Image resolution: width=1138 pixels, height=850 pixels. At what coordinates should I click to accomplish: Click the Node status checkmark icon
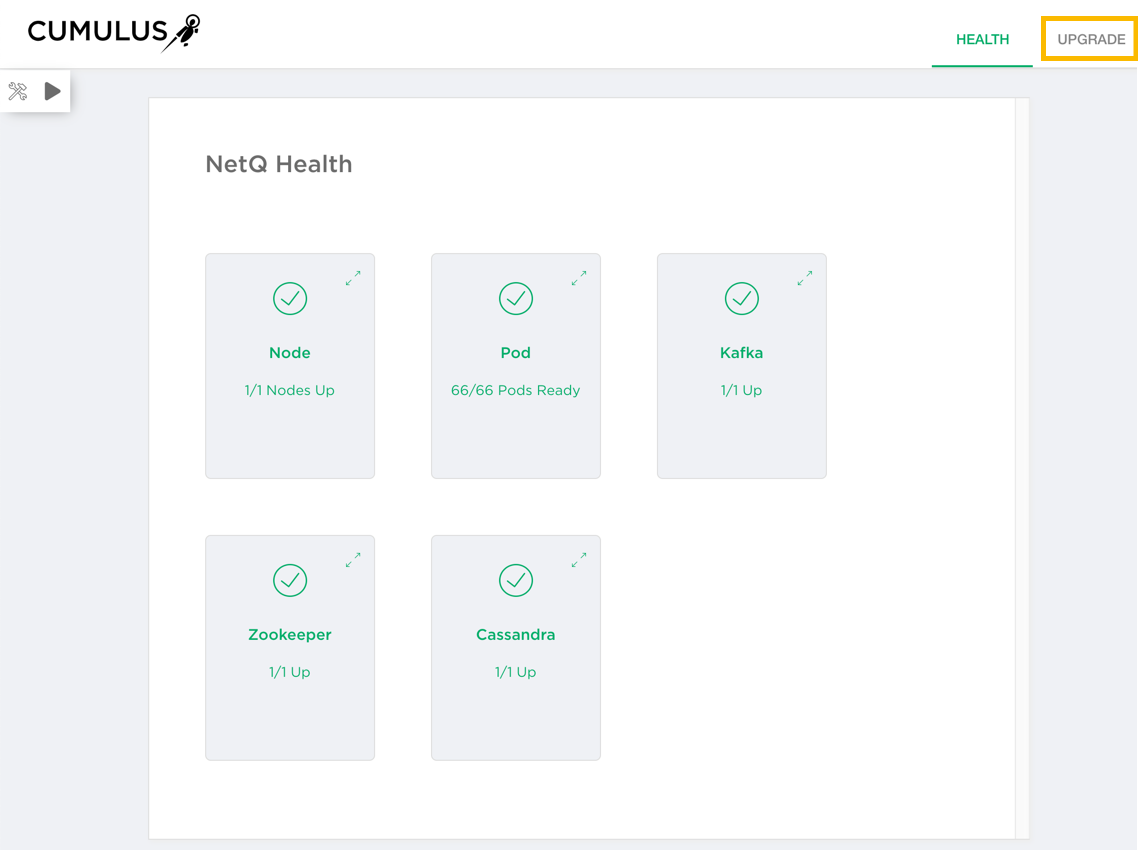point(290,298)
